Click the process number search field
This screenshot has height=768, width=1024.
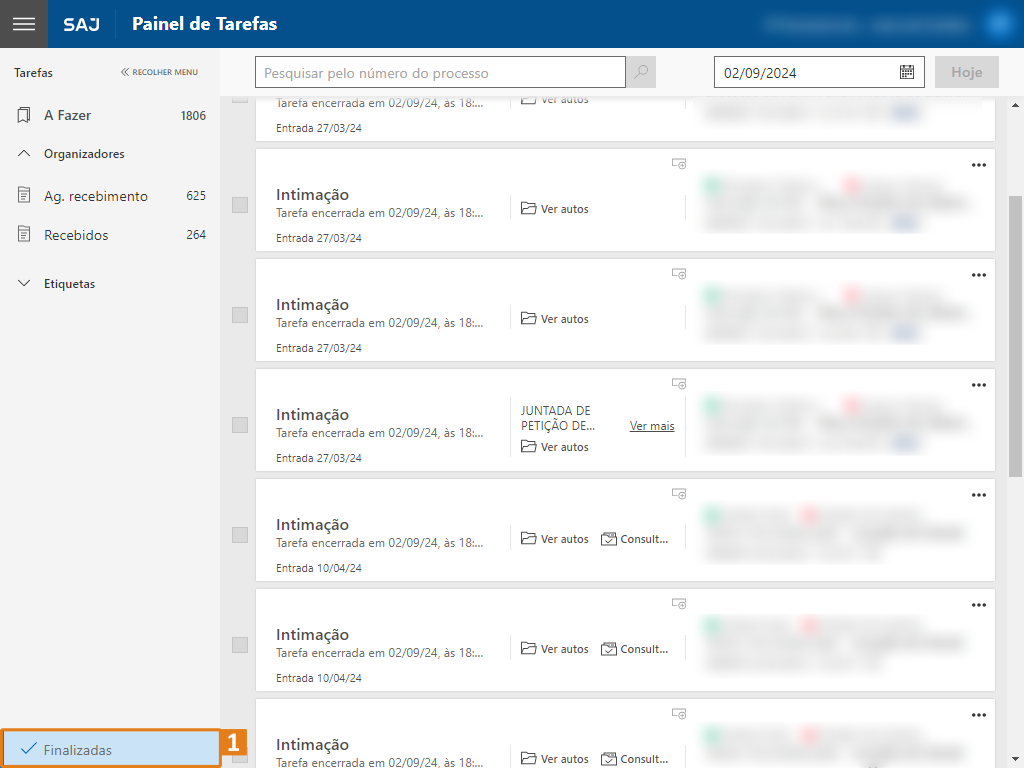440,72
